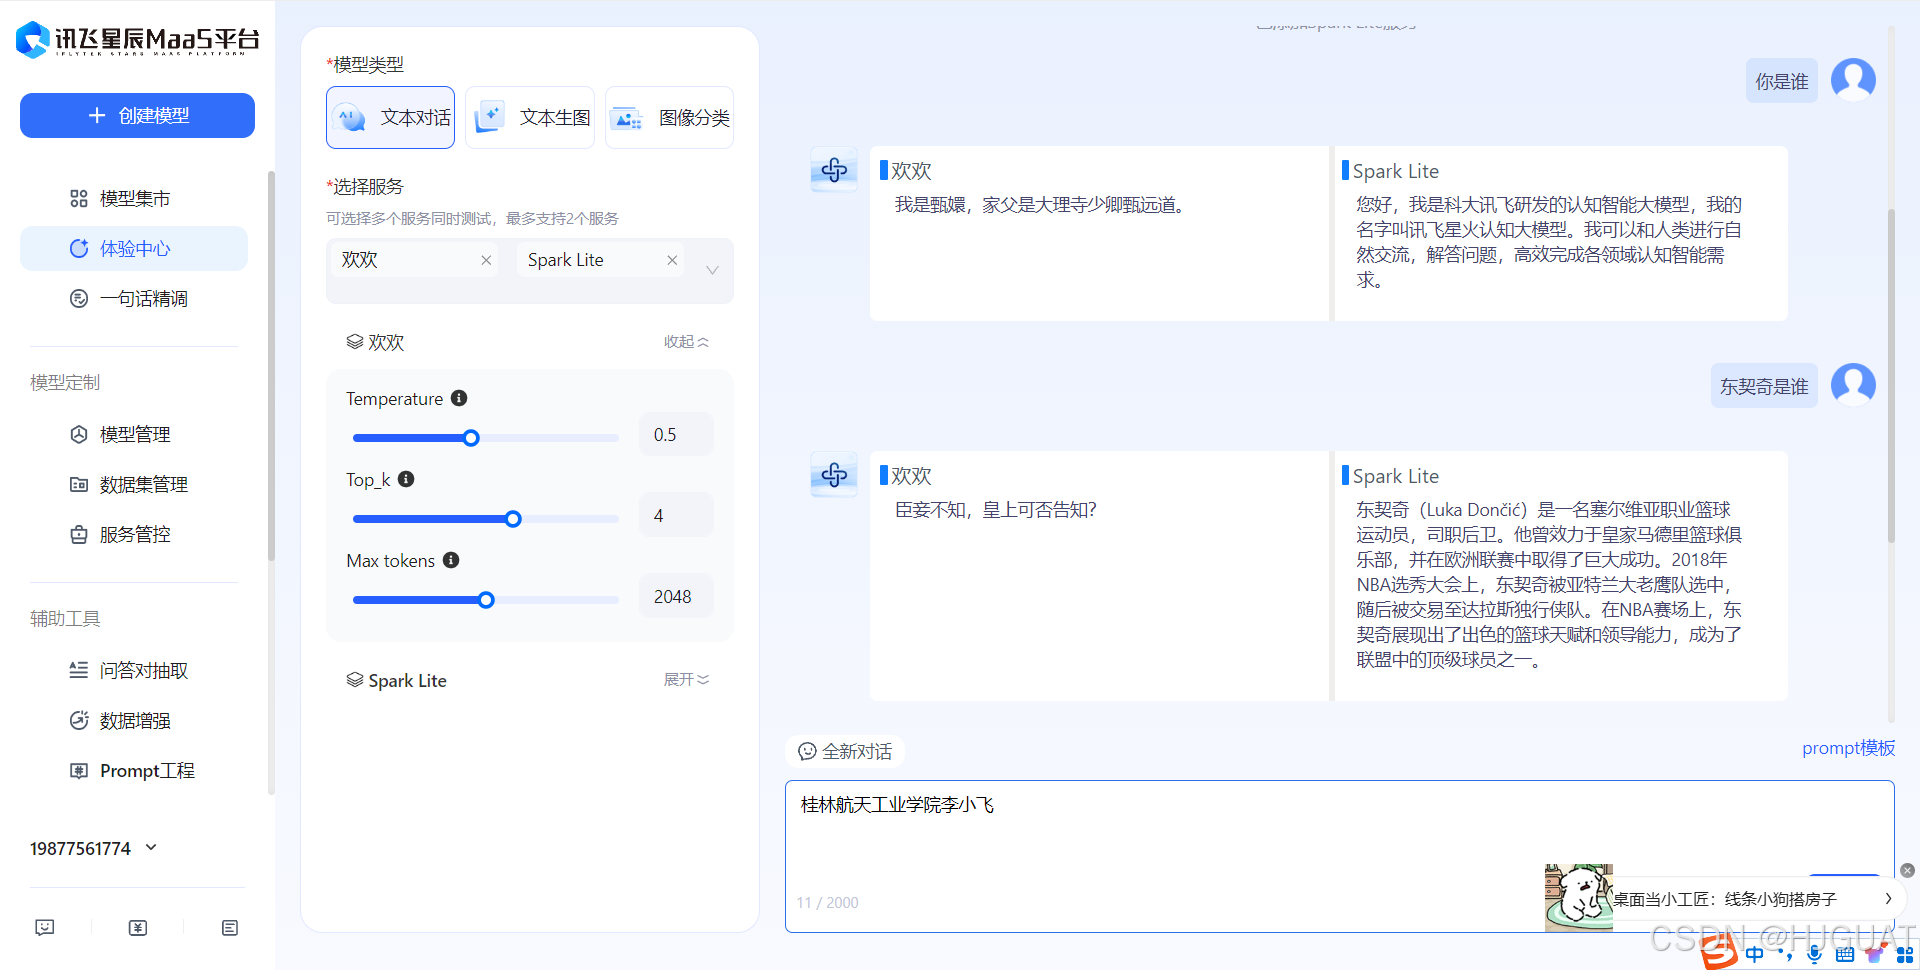Open the service selection dropdown arrow
The width and height of the screenshot is (1920, 970).
point(712,270)
